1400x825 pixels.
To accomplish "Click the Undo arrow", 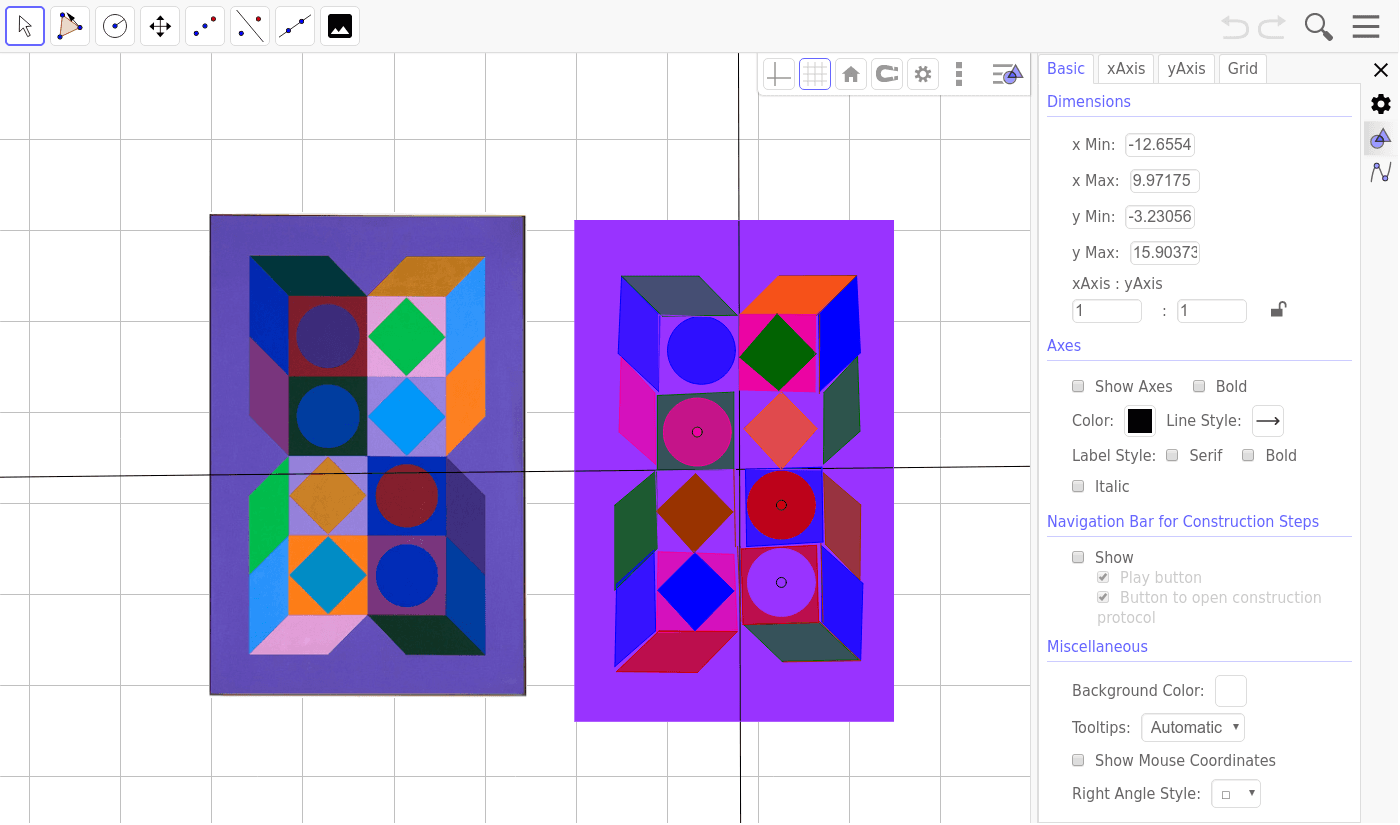I will (1235, 27).
